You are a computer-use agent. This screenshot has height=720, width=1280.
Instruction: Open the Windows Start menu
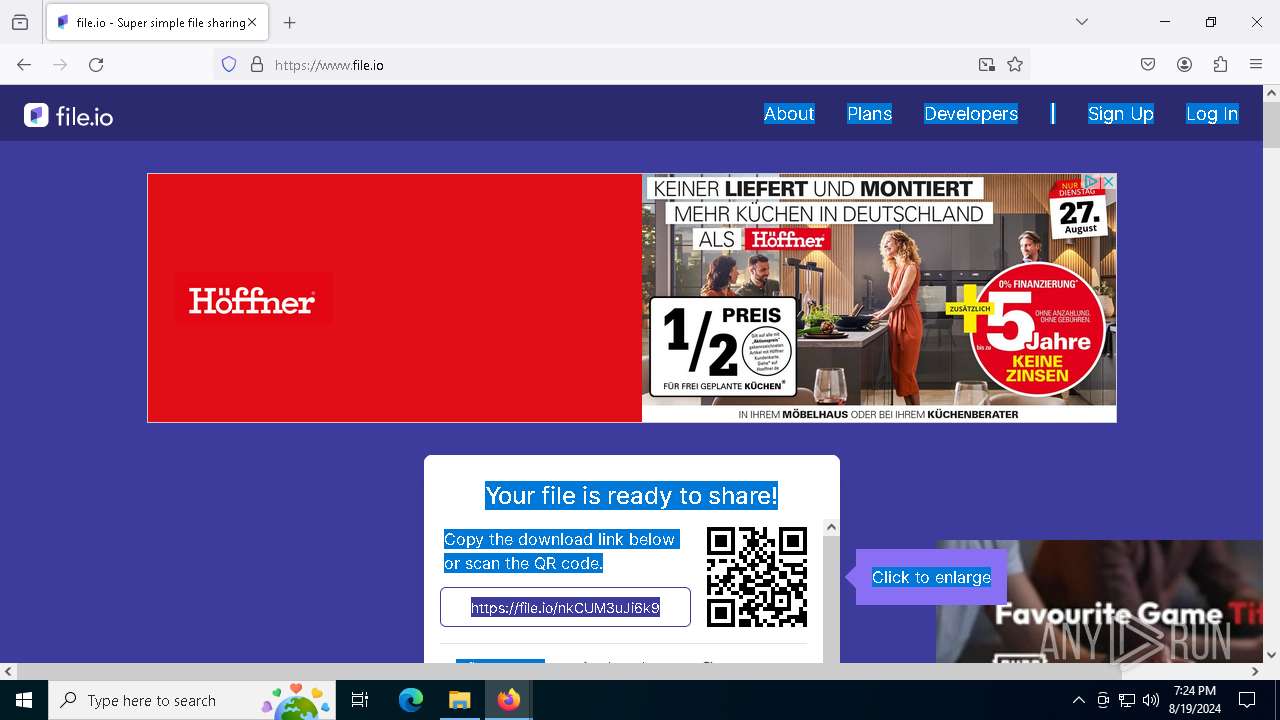(24, 700)
